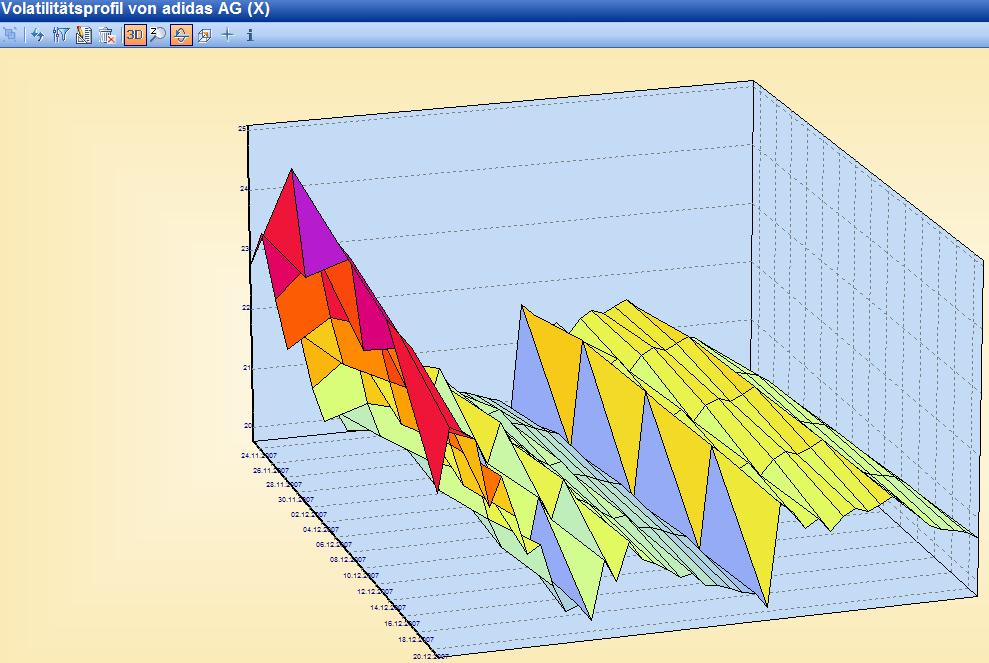This screenshot has width=989, height=663.
Task: Click the date label 24.11.2007
Action: click(259, 455)
